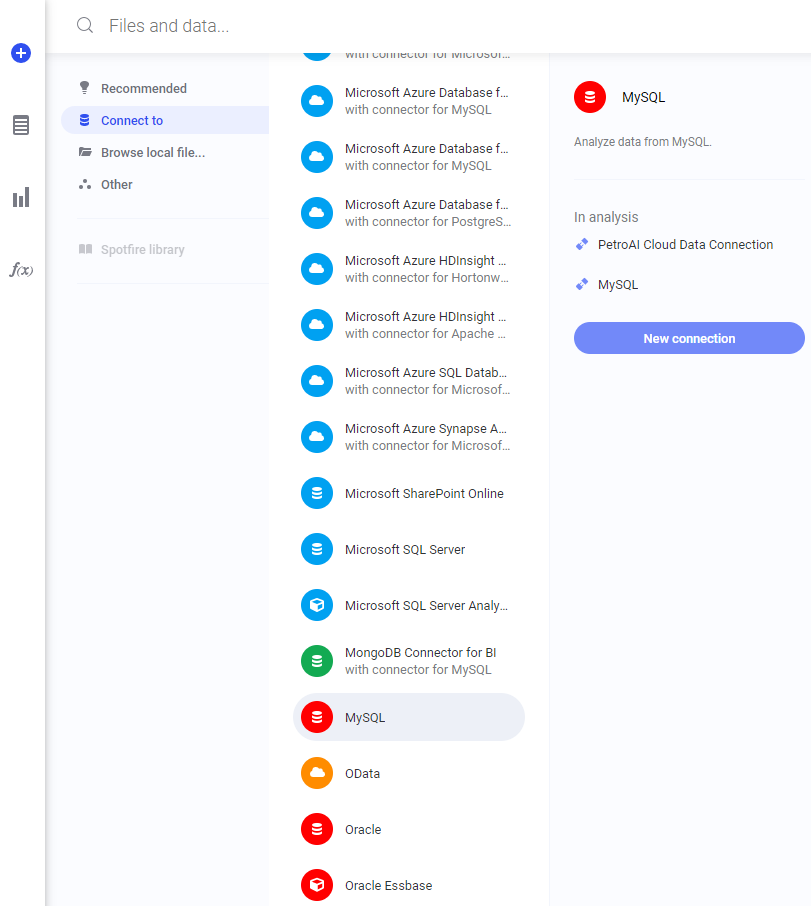Select Microsoft SQL Server Analysis cube icon
The image size is (811, 906).
point(317,605)
